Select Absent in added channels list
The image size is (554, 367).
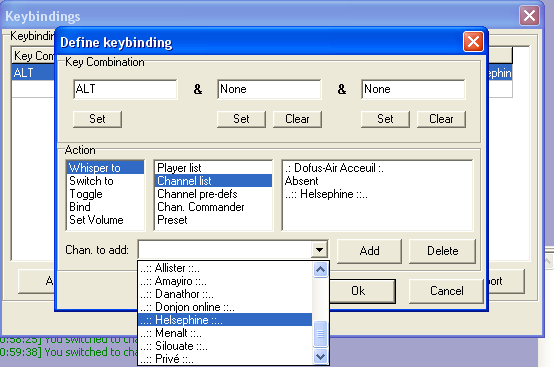377,180
